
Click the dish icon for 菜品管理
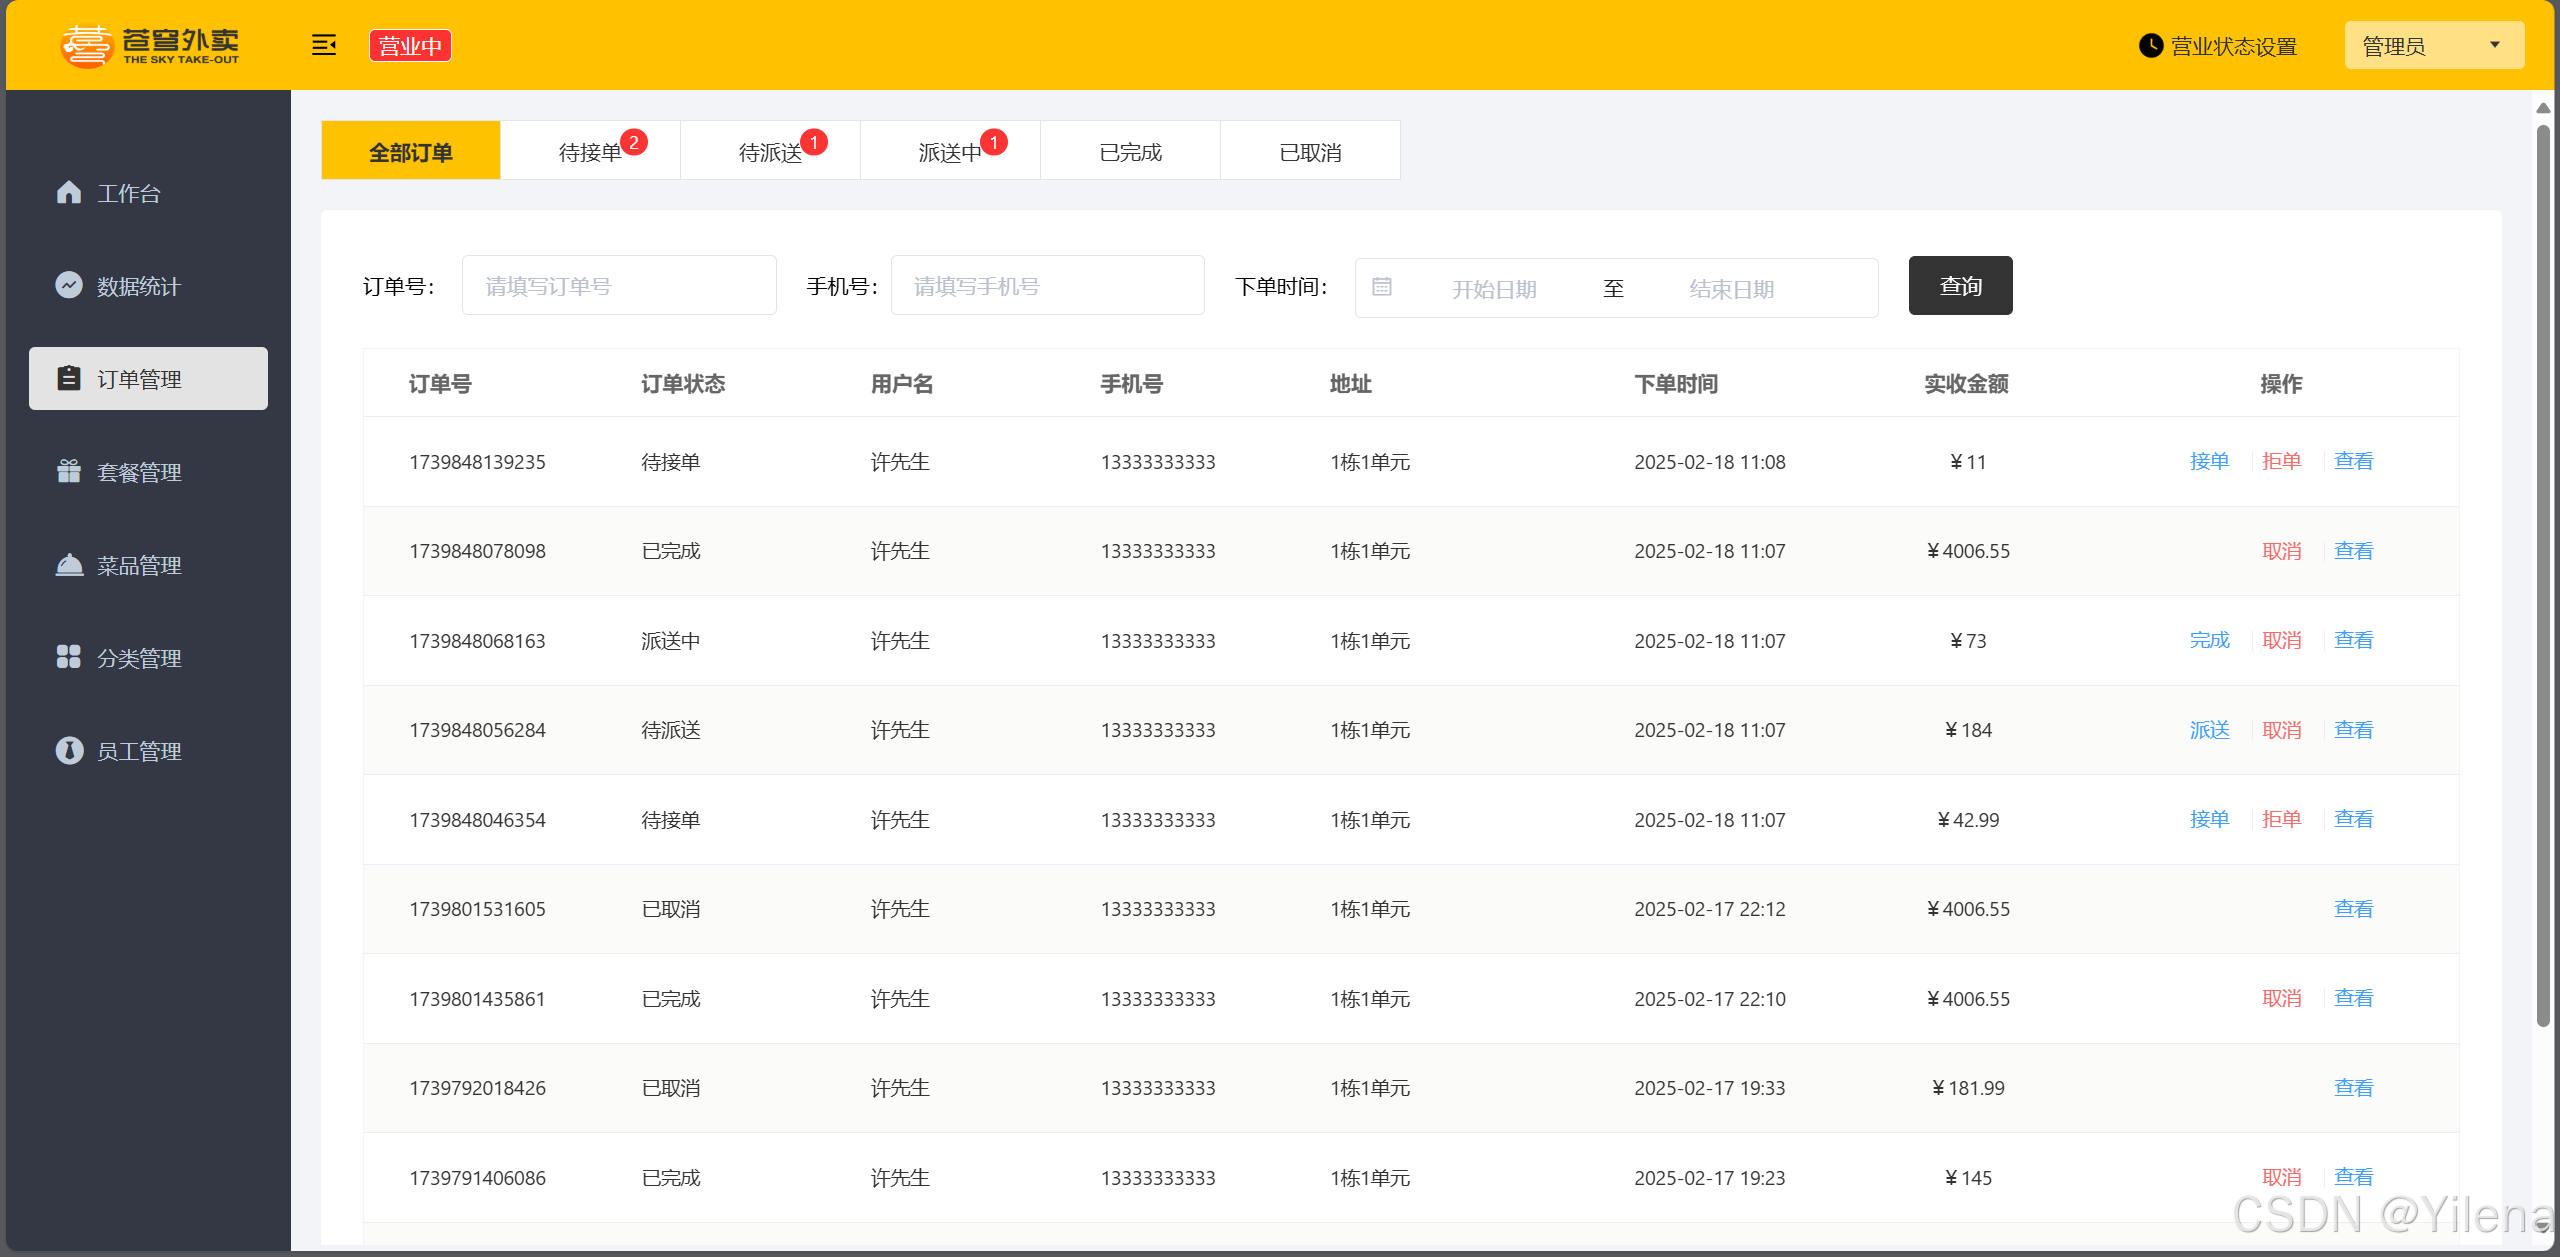pos(69,565)
